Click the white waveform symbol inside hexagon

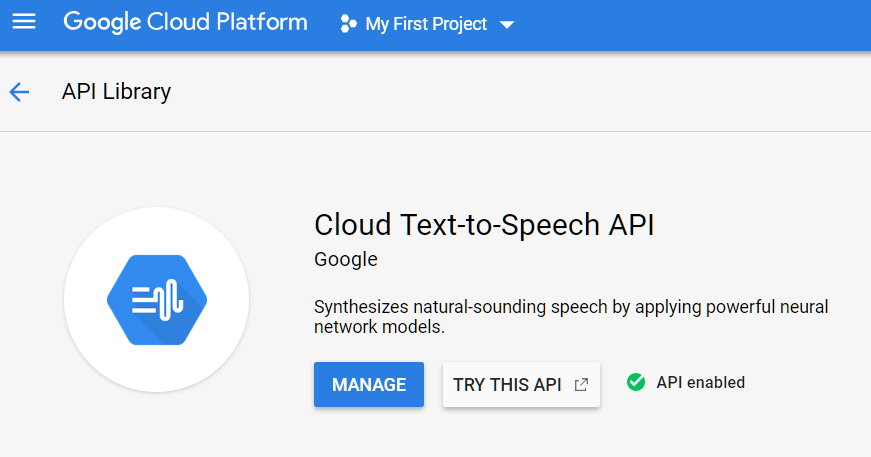pyautogui.click(x=157, y=300)
